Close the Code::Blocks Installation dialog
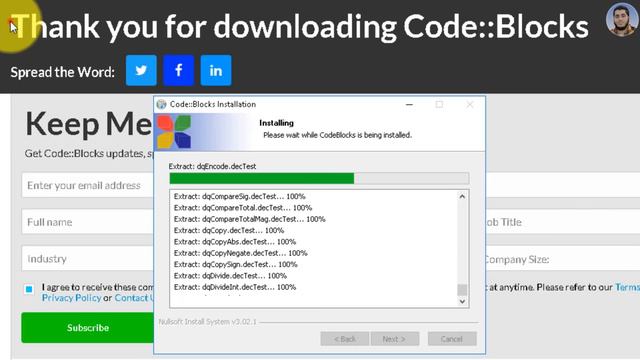Image resolution: width=640 pixels, height=360 pixels. tap(470, 104)
